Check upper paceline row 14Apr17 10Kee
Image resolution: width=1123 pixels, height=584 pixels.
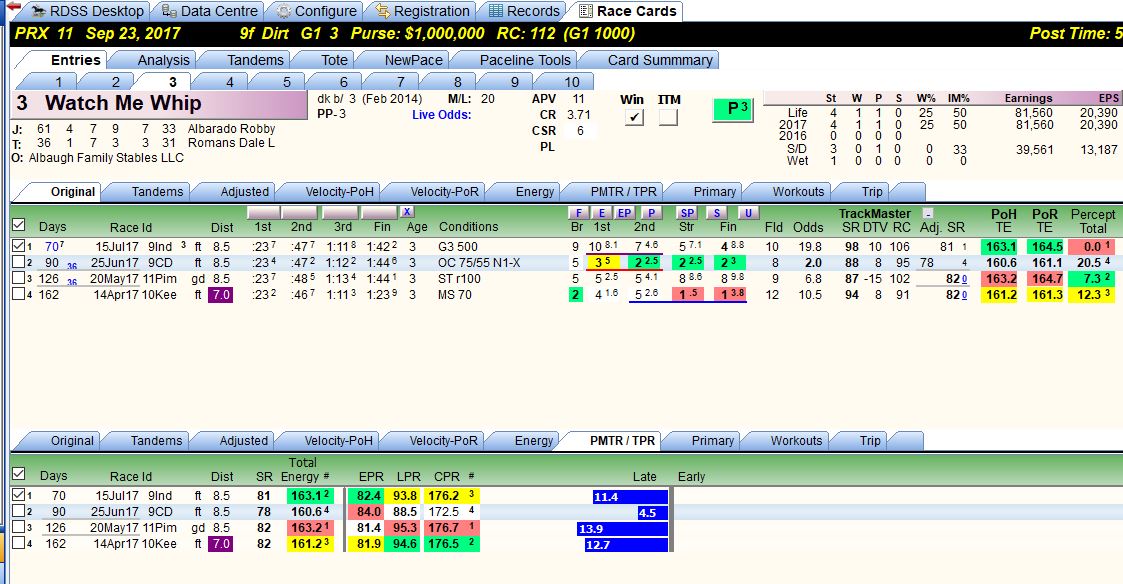pos(19,294)
